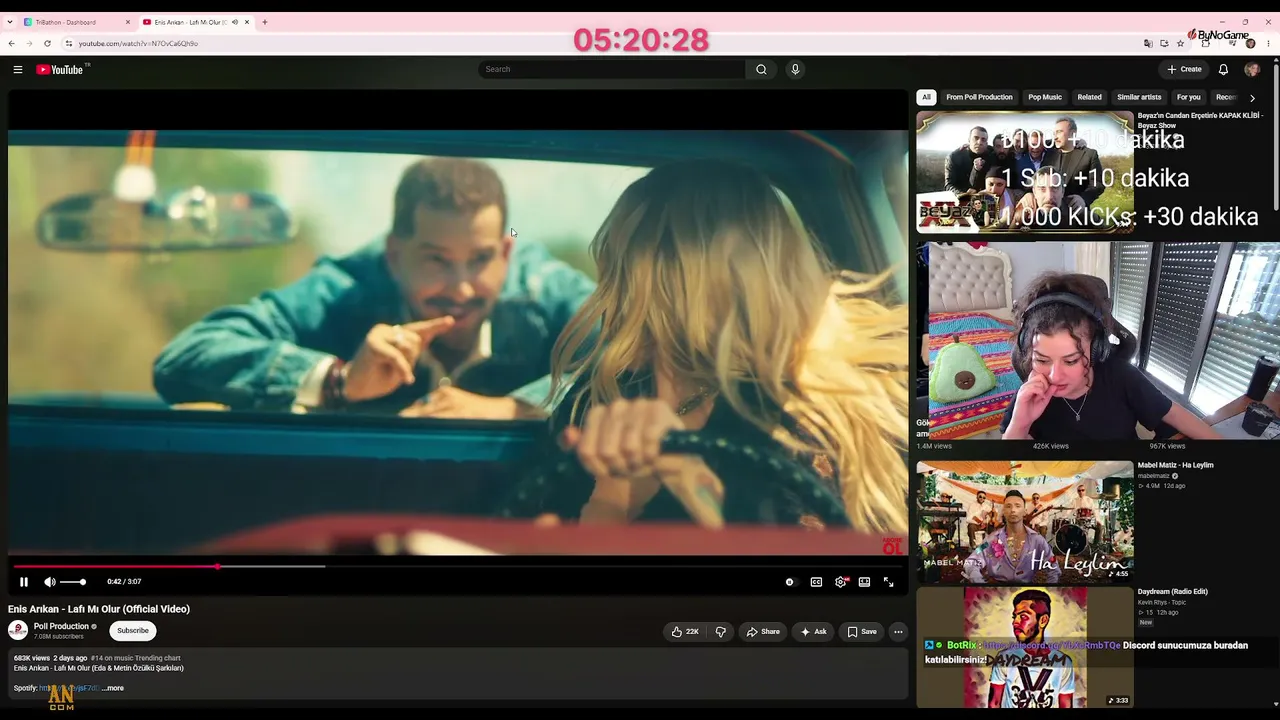Click the Beyaz Show thumbnail
This screenshot has width=1280, height=720.
pyautogui.click(x=1025, y=172)
